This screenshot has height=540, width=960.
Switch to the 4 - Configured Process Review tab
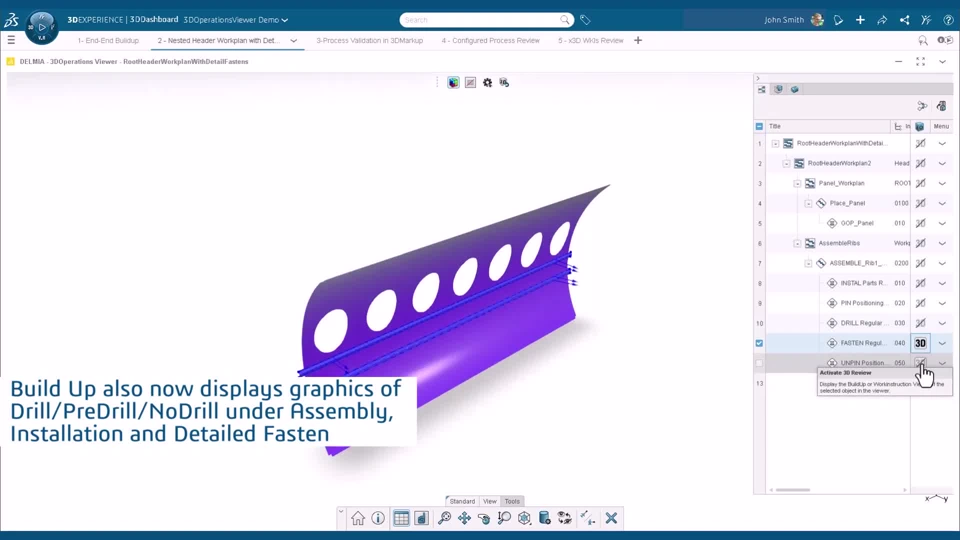click(x=490, y=41)
